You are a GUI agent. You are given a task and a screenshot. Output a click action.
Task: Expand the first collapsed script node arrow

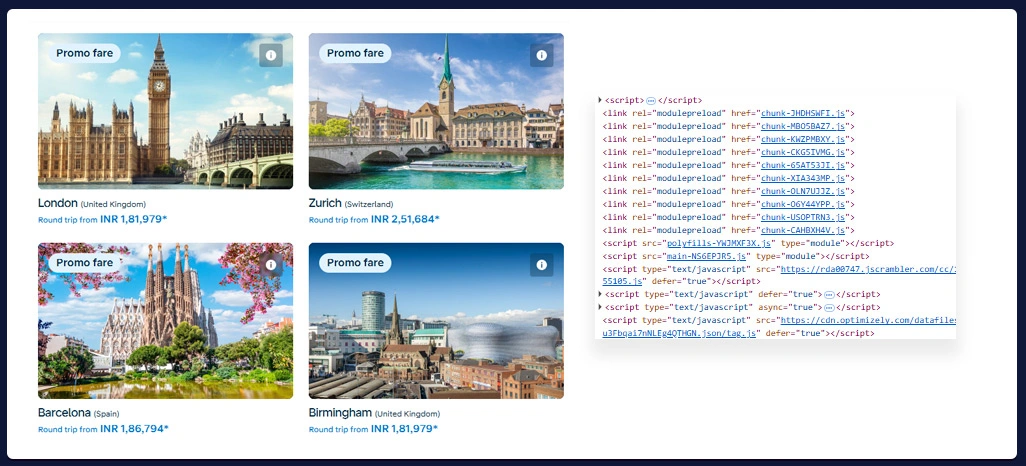(x=599, y=100)
